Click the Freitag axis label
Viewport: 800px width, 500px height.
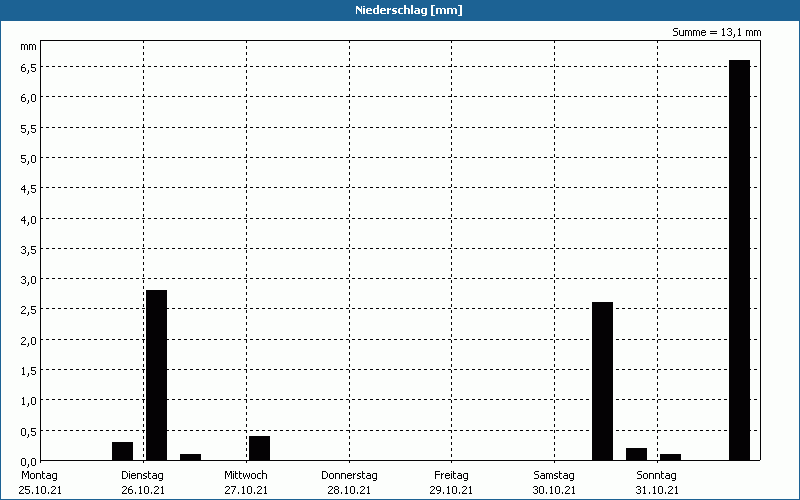pyautogui.click(x=451, y=475)
